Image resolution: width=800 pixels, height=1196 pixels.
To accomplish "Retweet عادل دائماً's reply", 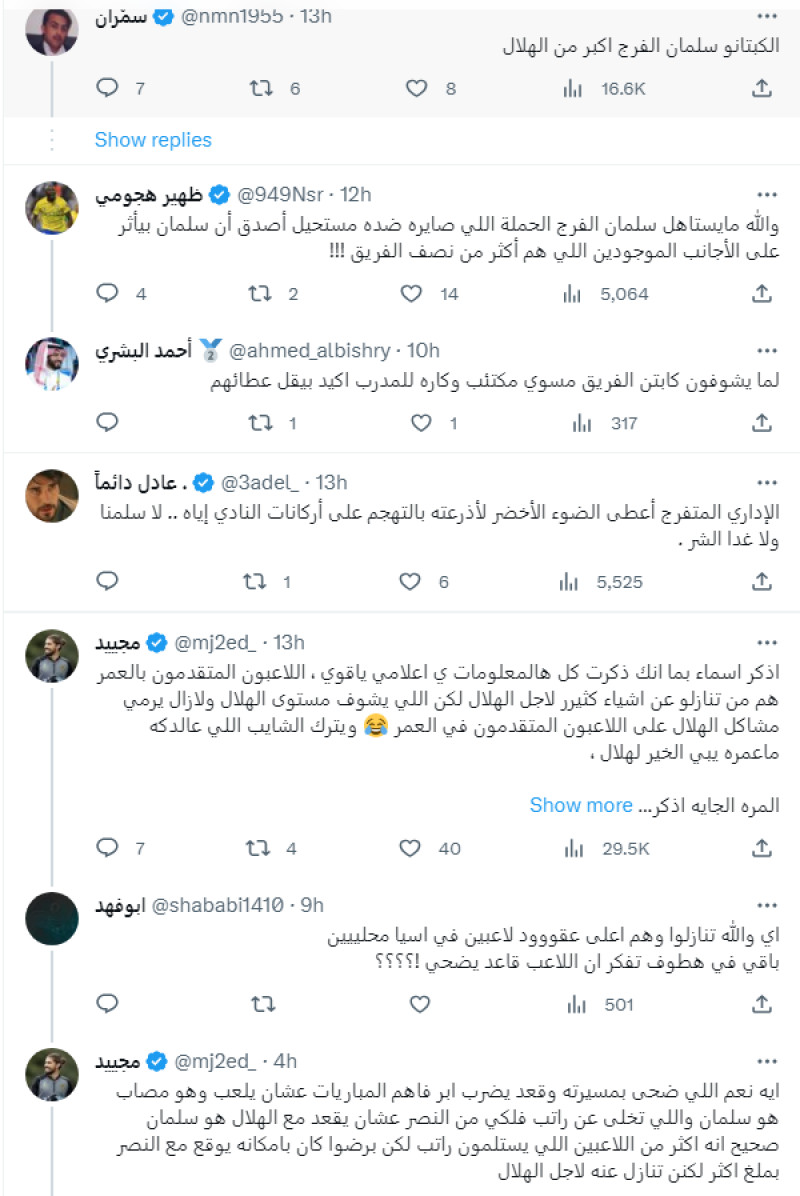I will 258,580.
